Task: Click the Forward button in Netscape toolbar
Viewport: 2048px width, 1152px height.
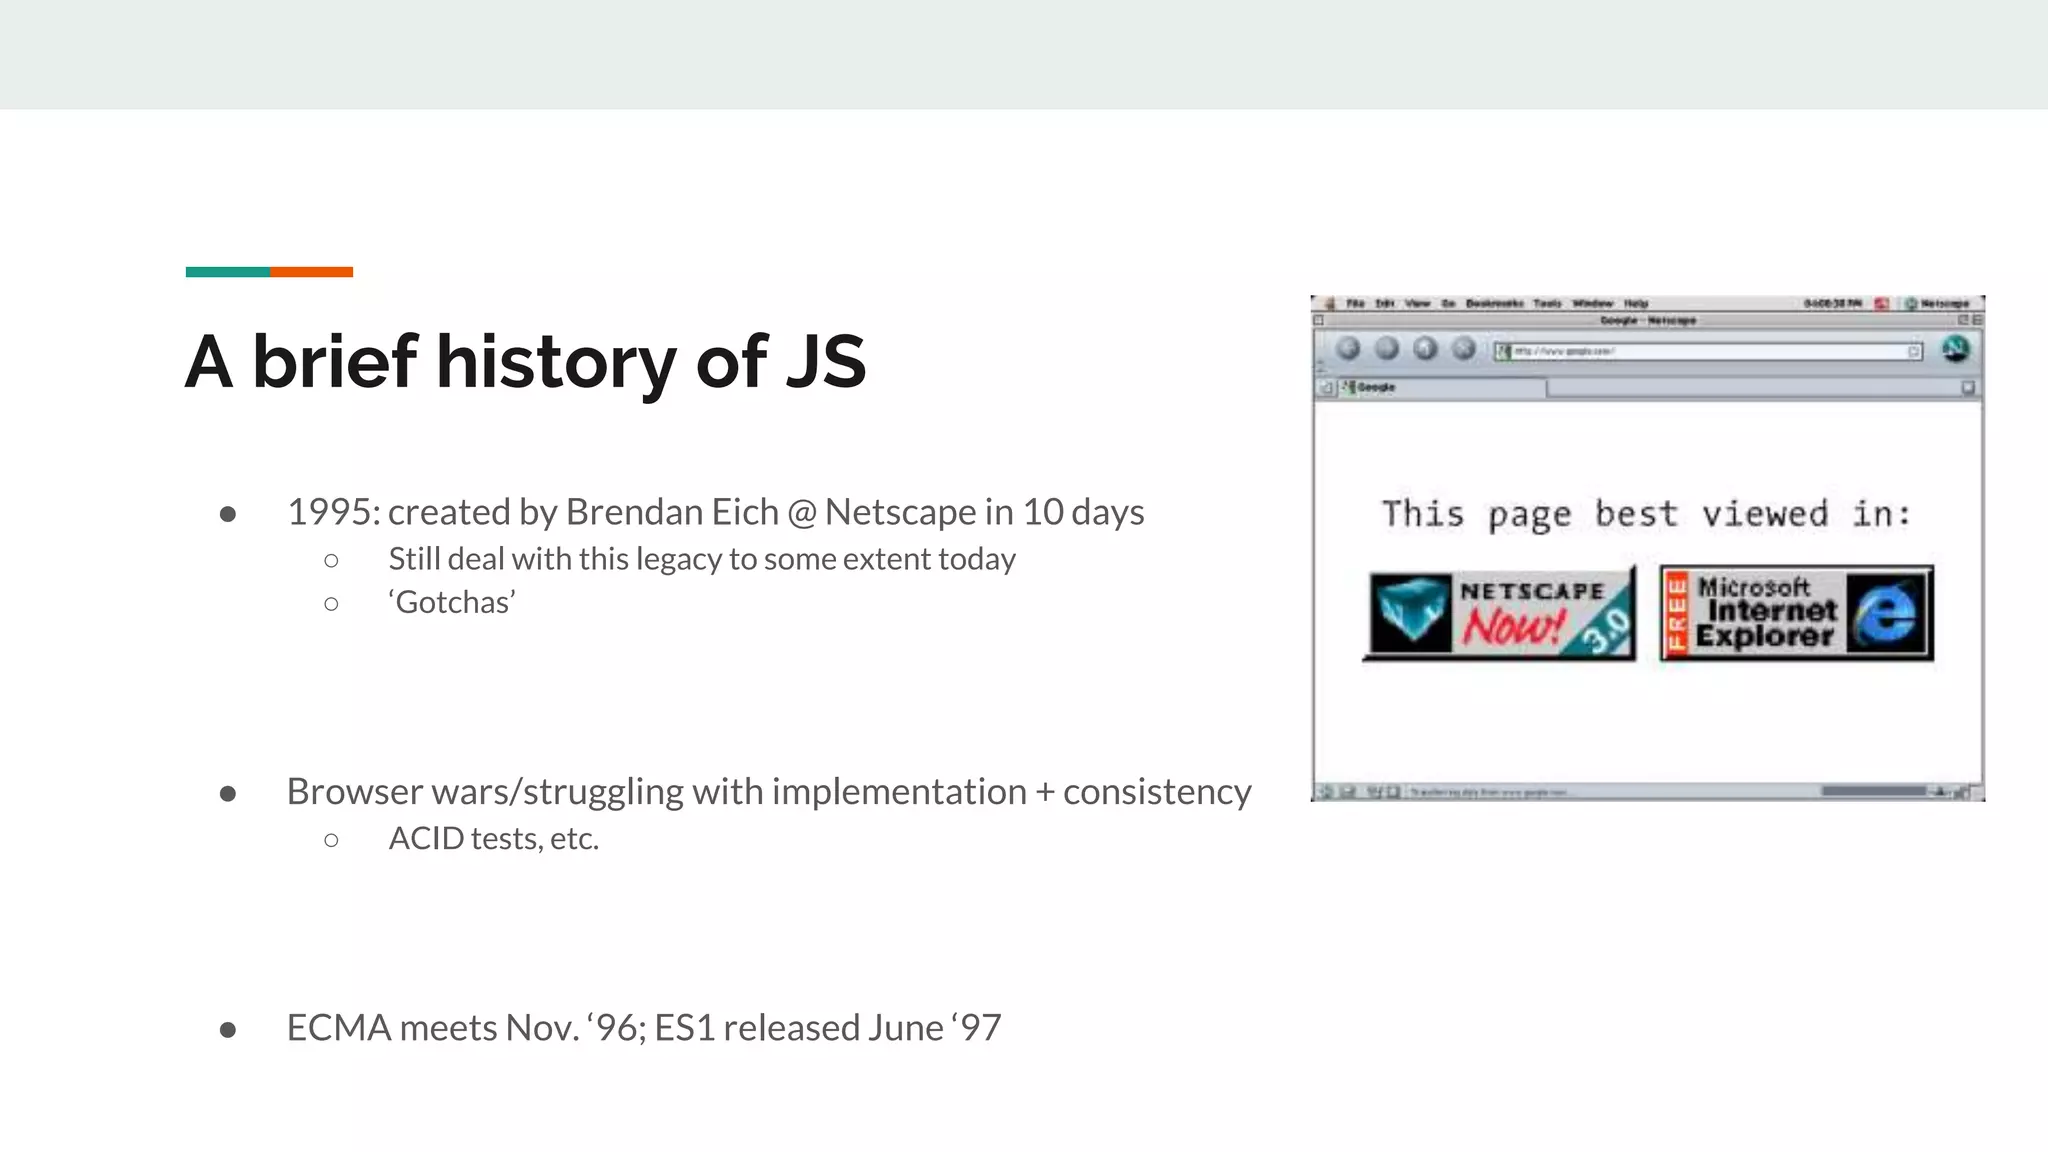Action: click(x=1387, y=348)
